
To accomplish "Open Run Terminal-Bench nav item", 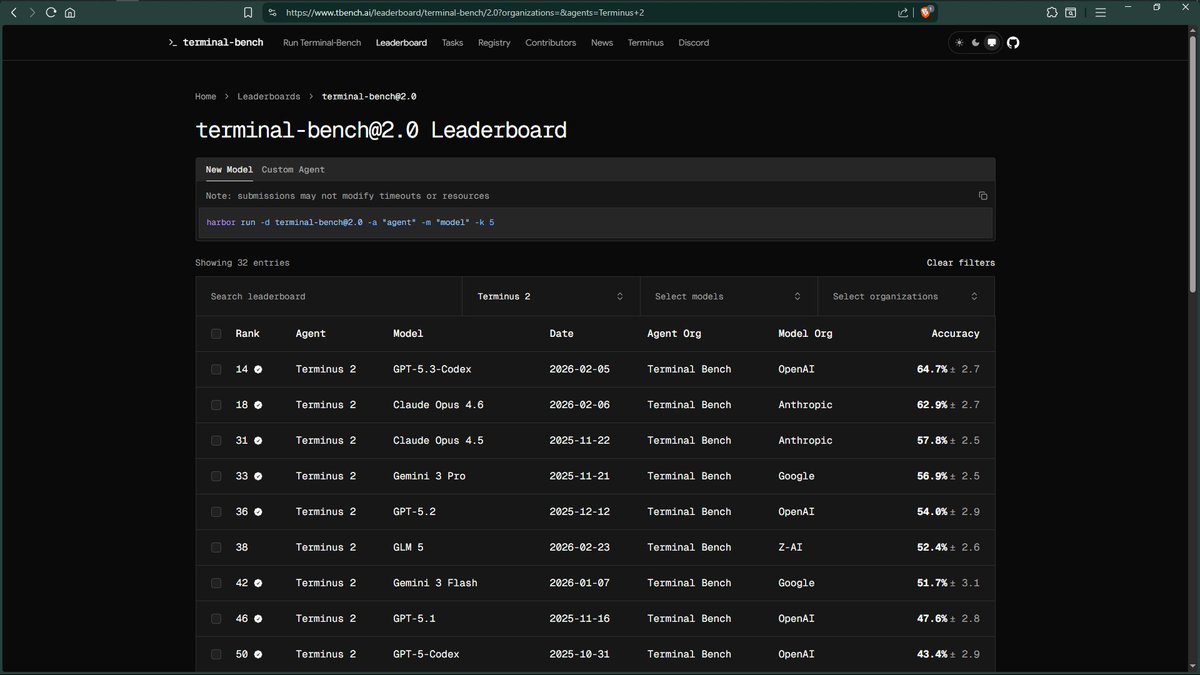I will pyautogui.click(x=322, y=43).
